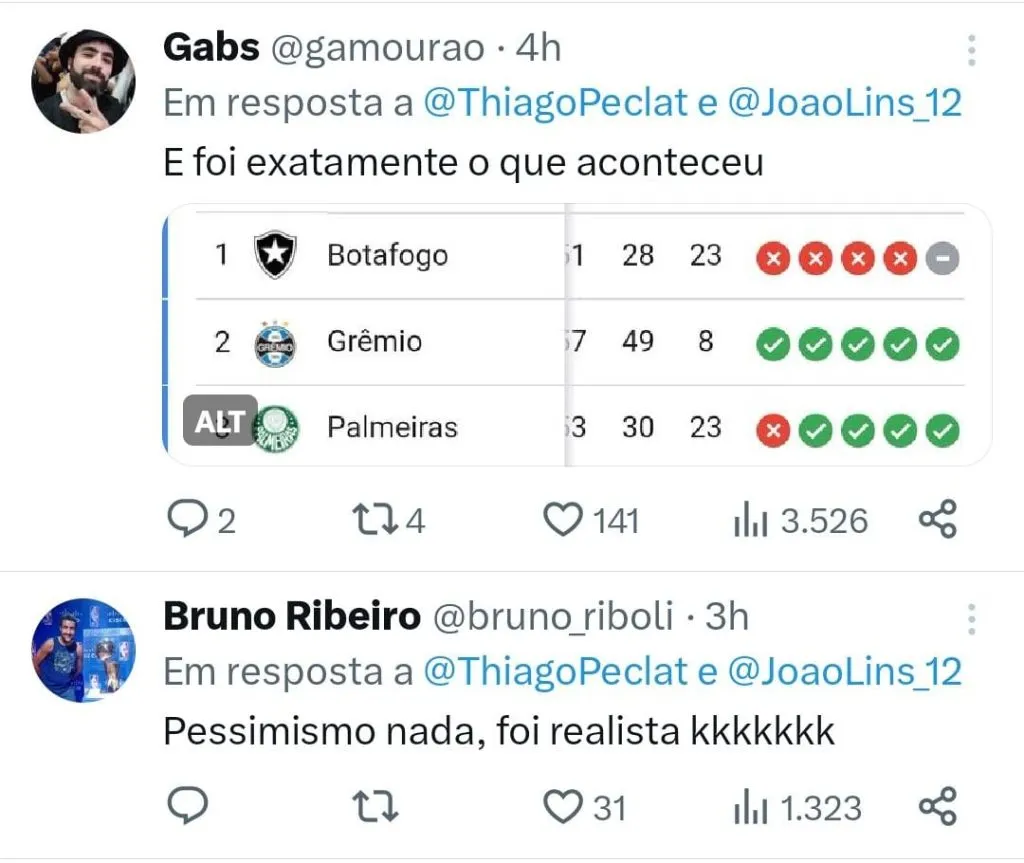Open @ThiagoPeclat mention in Gabs tweet
This screenshot has width=1024, height=863.
point(555,103)
